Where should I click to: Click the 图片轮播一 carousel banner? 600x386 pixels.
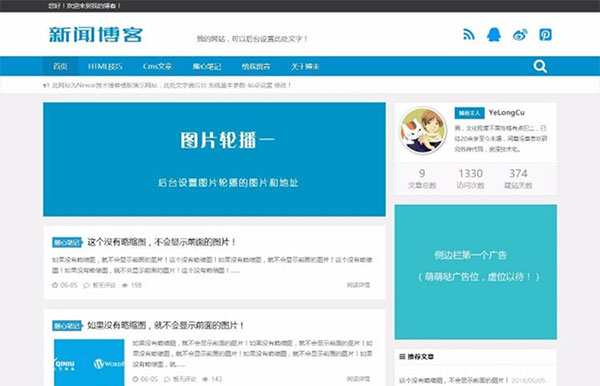tap(214, 159)
